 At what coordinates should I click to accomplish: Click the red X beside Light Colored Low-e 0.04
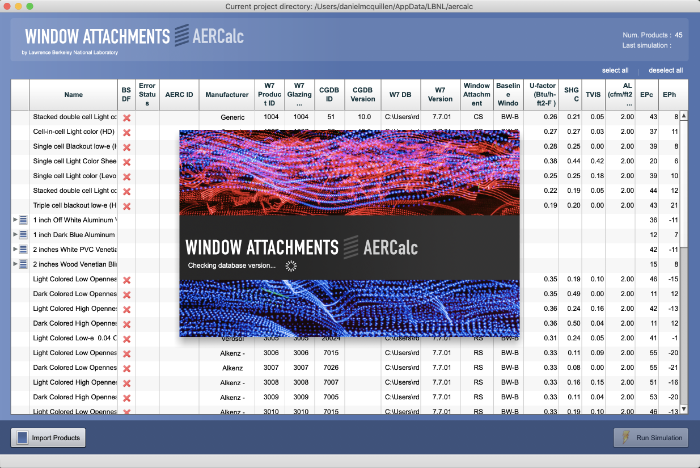tap(127, 339)
